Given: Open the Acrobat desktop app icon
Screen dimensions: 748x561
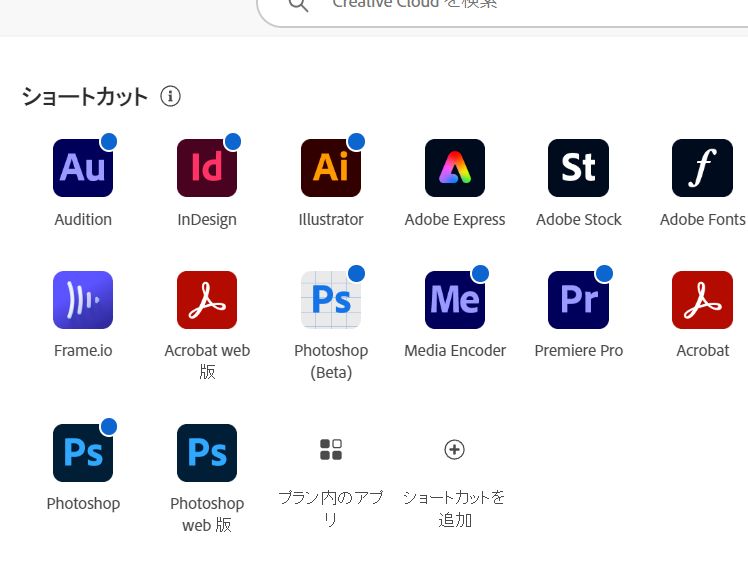Looking at the screenshot, I should [702, 300].
